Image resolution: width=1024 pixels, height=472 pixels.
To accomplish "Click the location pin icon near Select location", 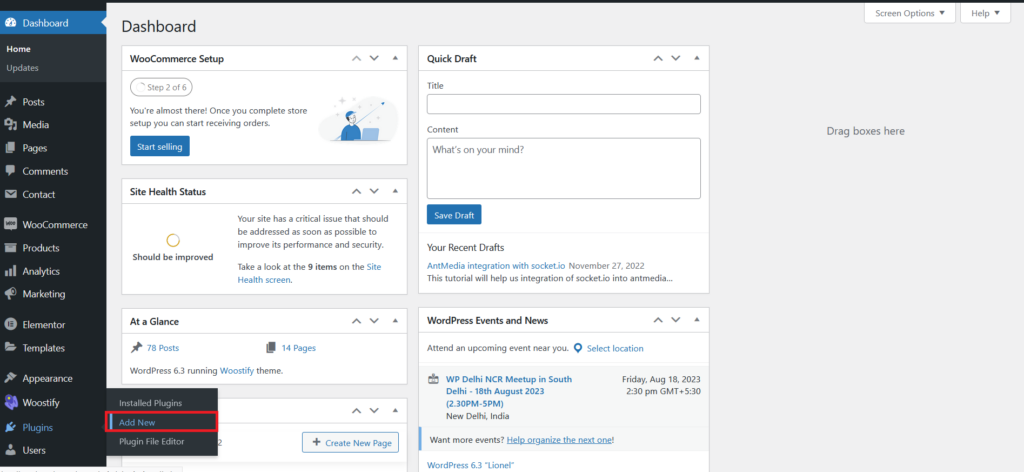I will coord(577,348).
